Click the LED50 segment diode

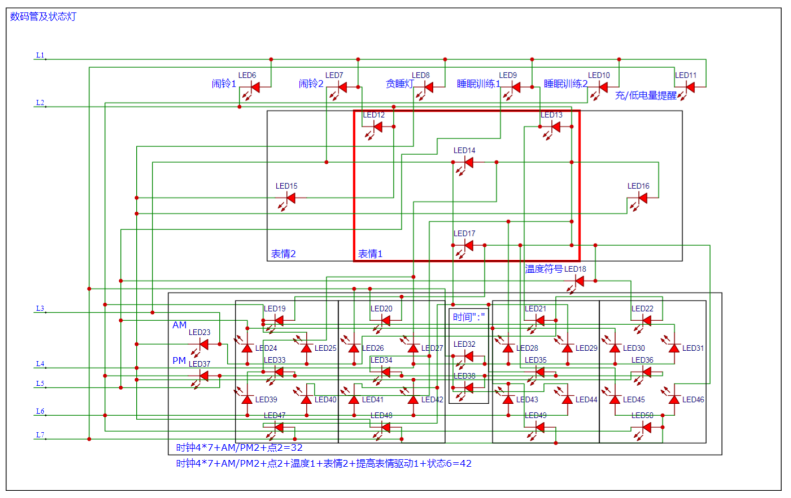click(643, 429)
